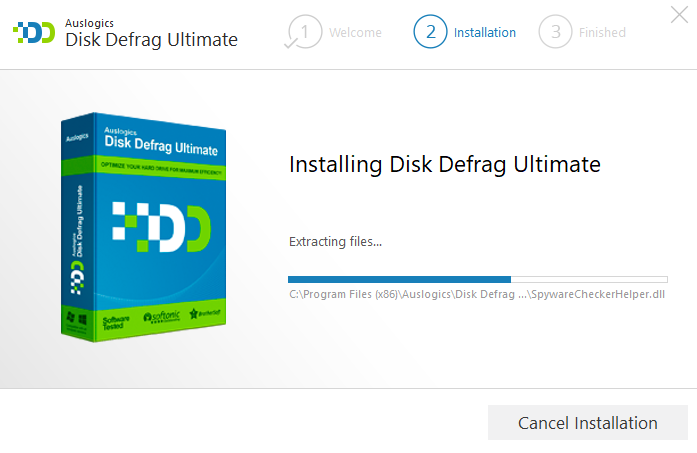The image size is (697, 453).
Task: Select the Finished step label
Action: pyautogui.click(x=602, y=33)
